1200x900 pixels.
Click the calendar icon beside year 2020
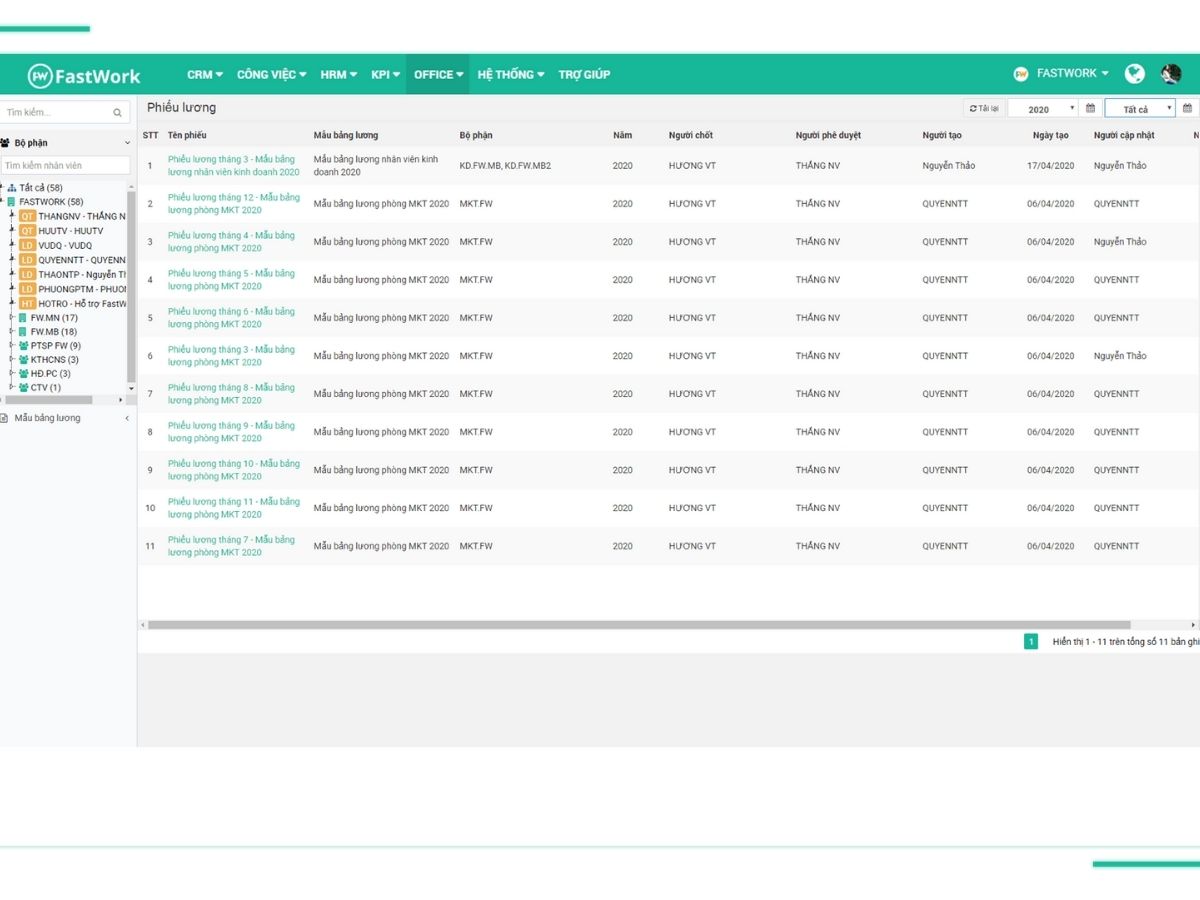1090,109
